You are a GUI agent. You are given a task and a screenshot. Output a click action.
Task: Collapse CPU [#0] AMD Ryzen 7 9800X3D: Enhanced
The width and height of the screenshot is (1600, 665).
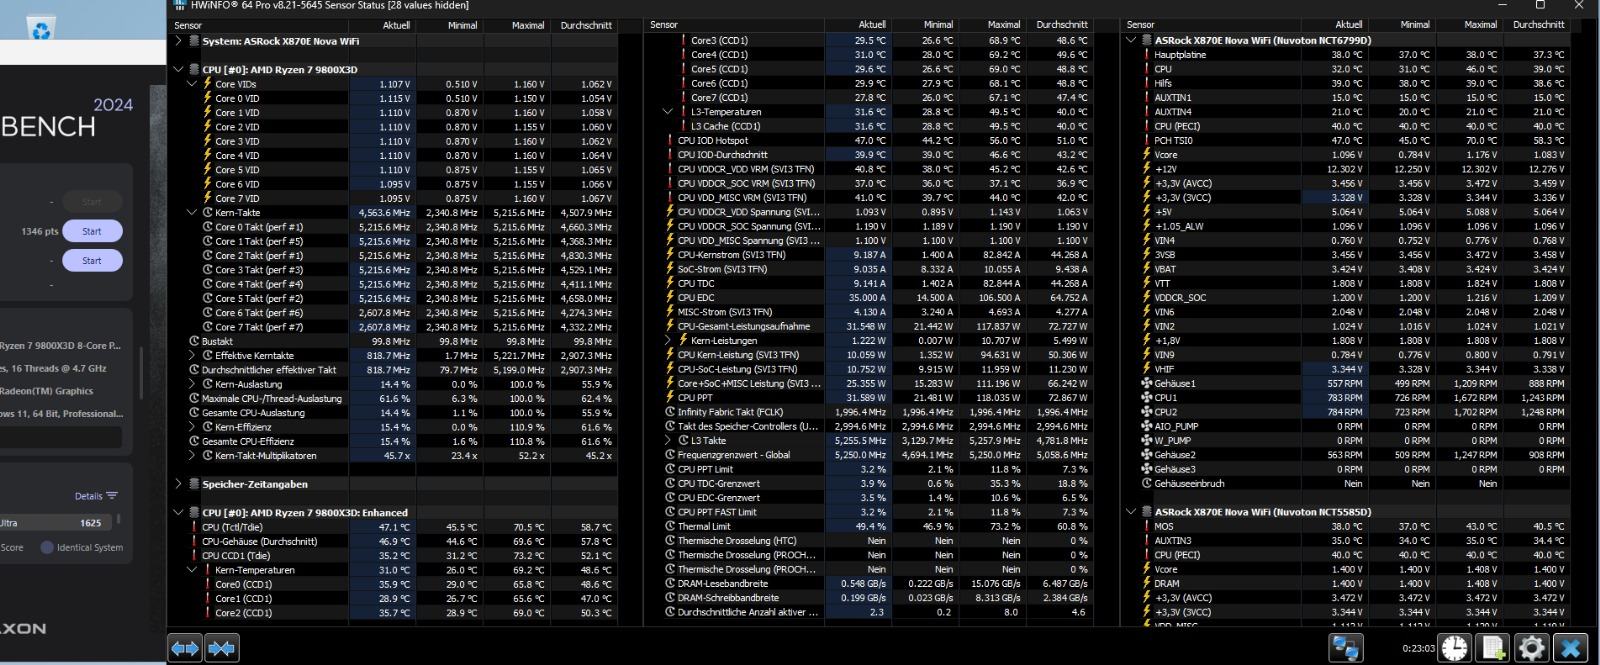click(179, 512)
